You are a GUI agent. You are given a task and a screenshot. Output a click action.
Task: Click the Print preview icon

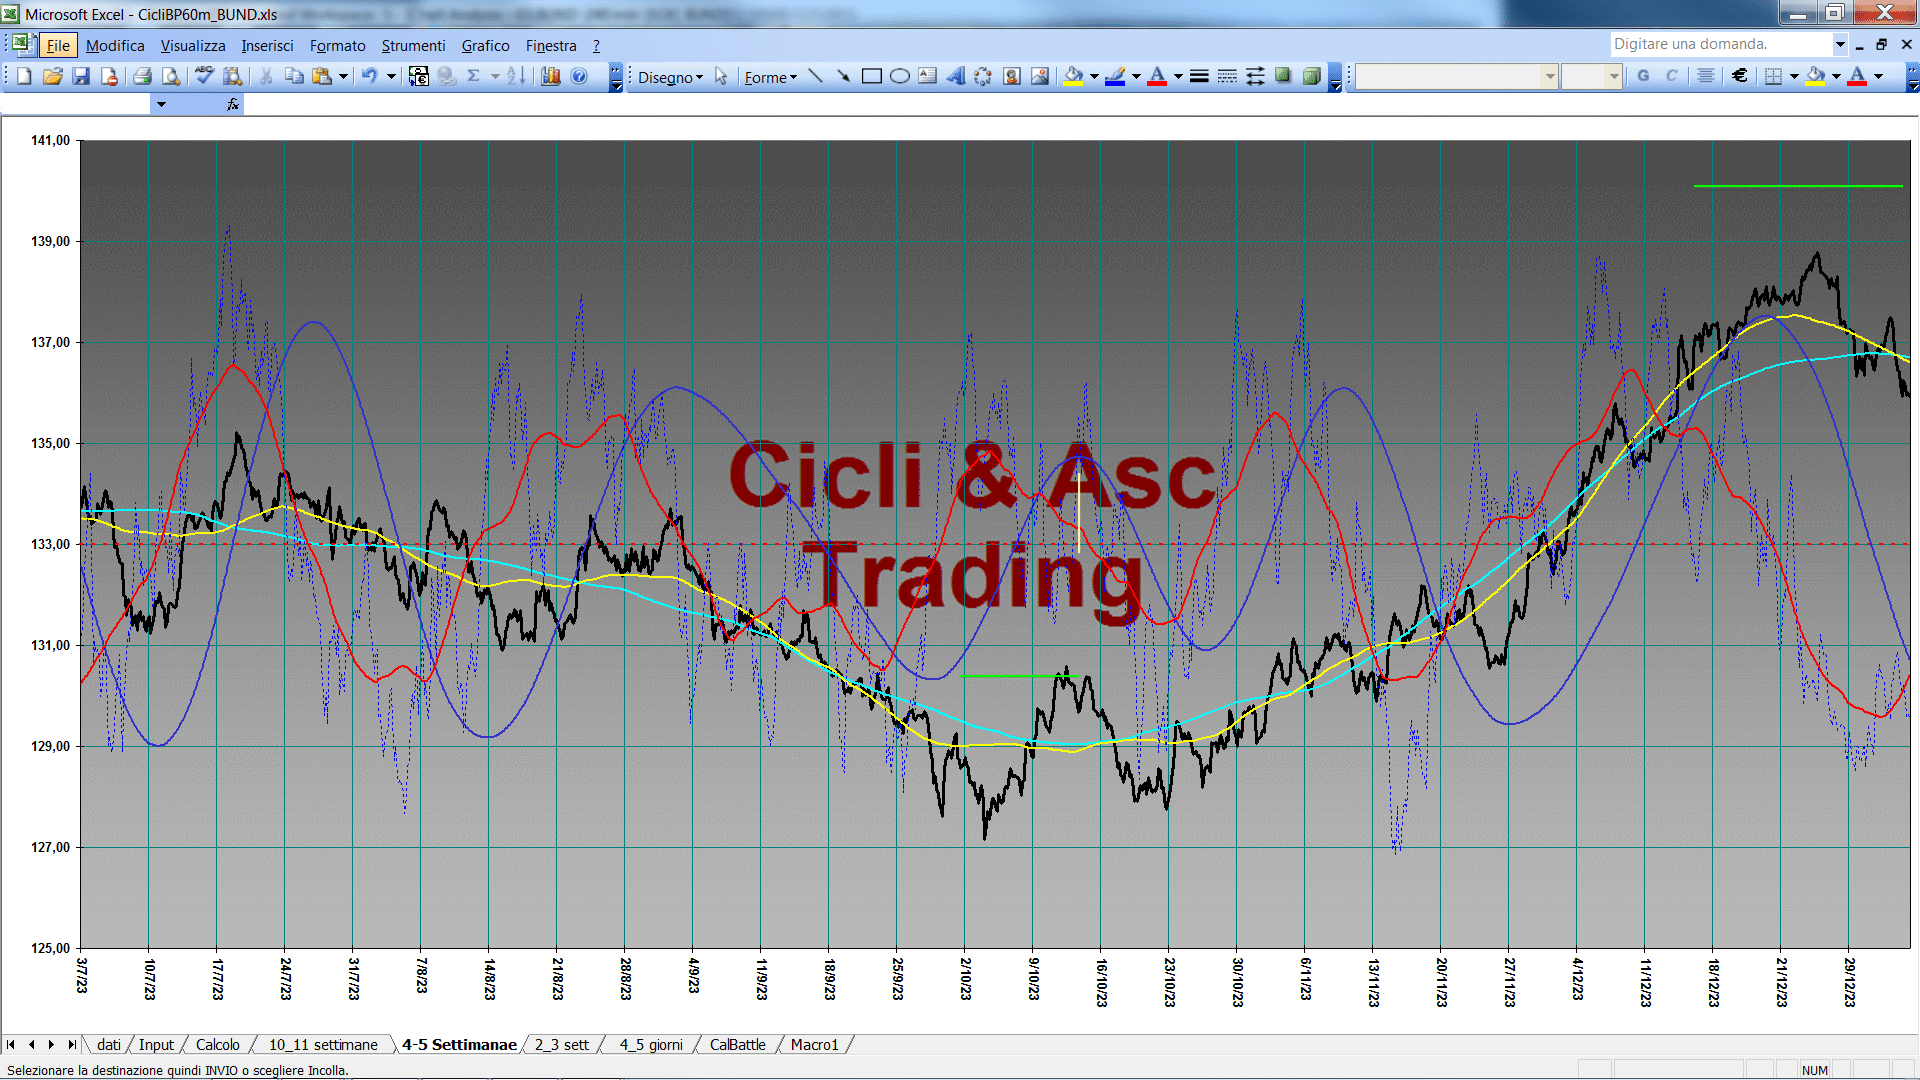[171, 76]
